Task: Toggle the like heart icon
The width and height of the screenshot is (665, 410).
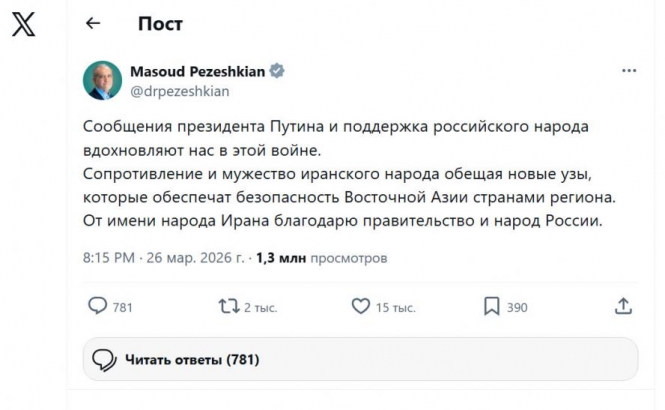Action: (359, 306)
